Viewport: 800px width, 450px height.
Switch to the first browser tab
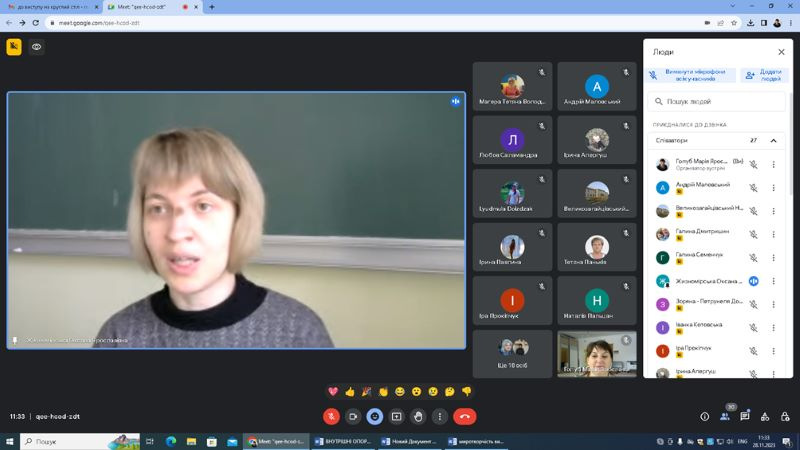click(x=51, y=7)
